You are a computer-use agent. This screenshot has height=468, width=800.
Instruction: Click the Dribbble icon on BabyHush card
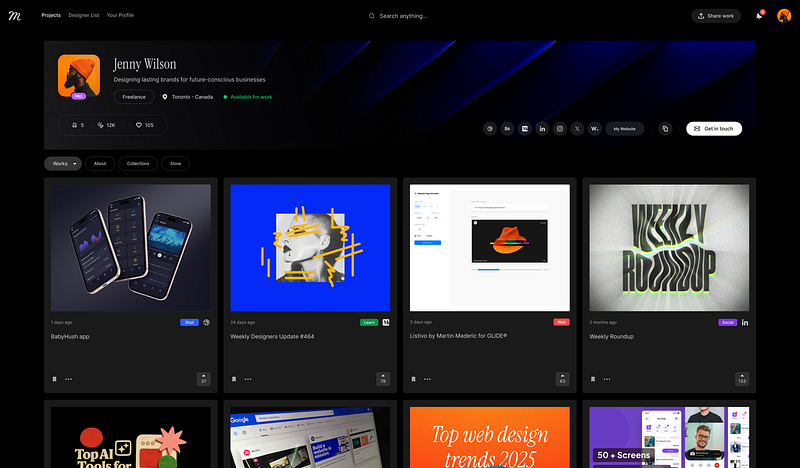[207, 323]
